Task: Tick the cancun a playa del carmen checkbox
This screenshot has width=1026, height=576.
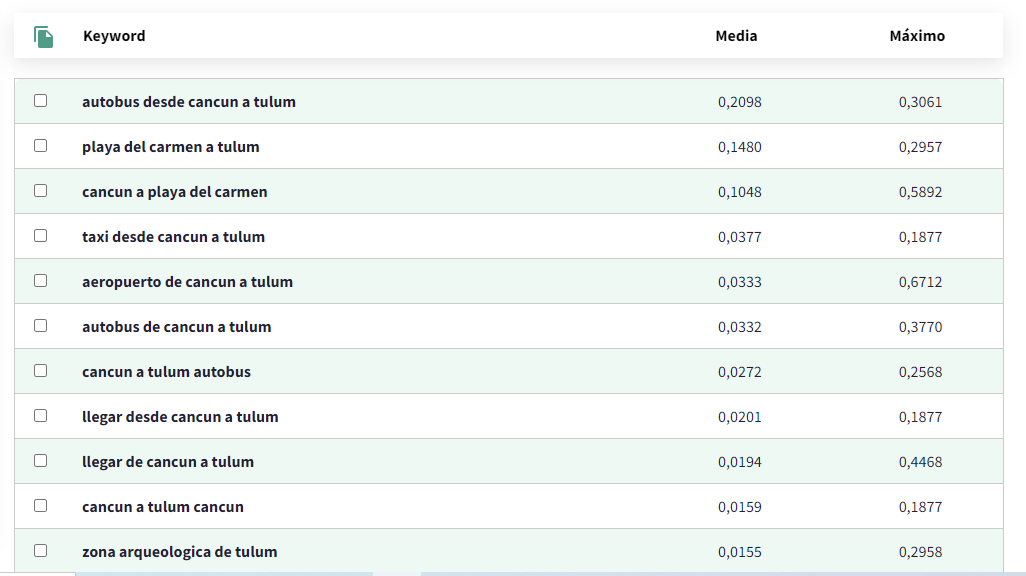Action: click(x=40, y=191)
